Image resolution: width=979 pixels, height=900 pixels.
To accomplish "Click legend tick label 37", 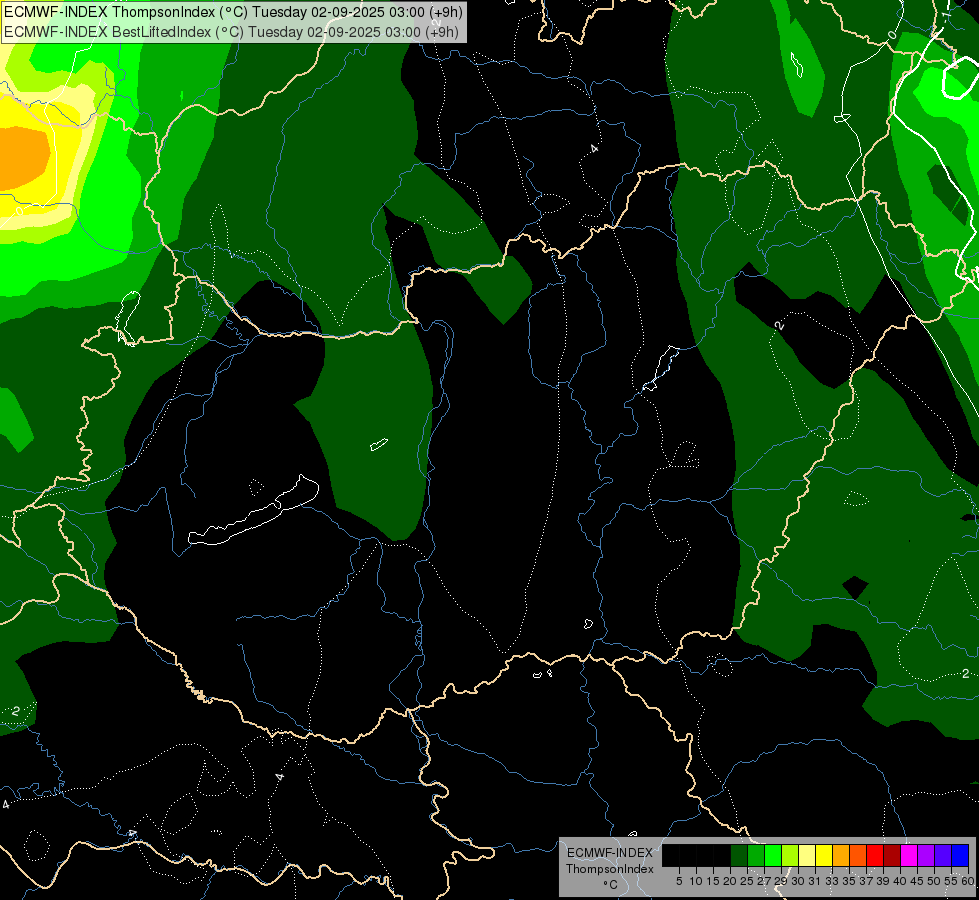I will (x=867, y=881).
